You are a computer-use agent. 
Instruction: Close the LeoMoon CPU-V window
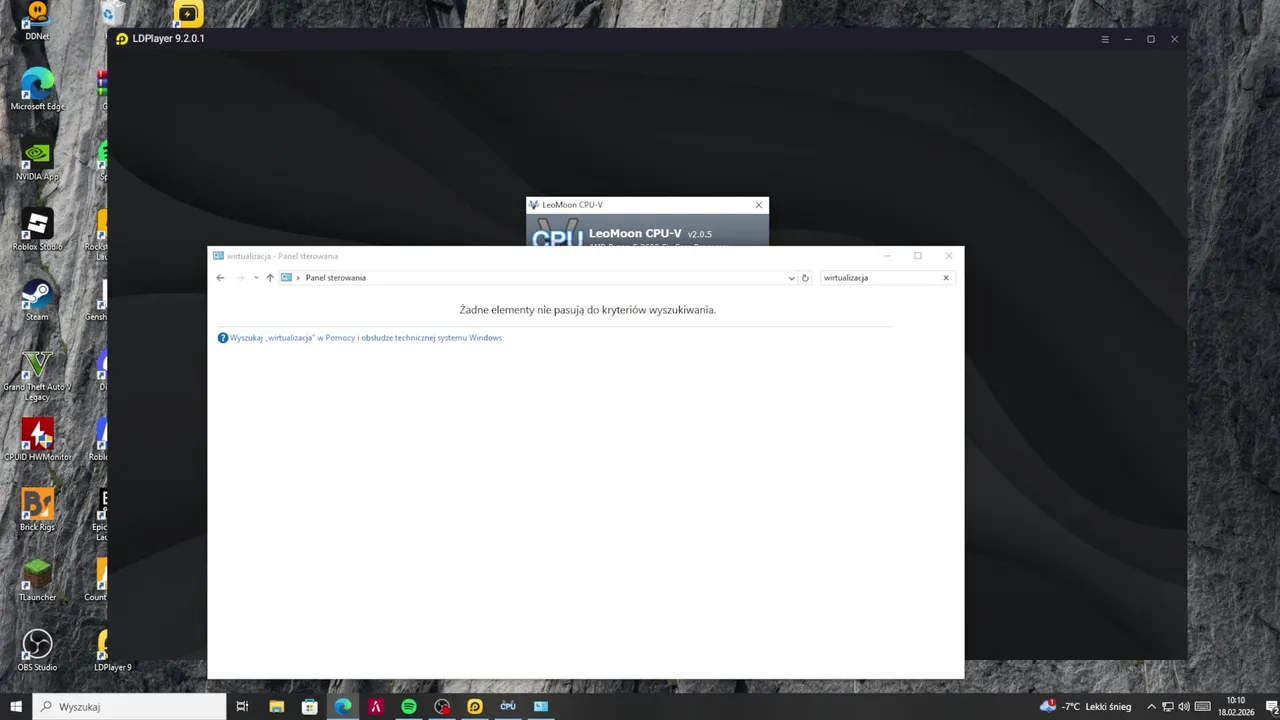[x=759, y=205]
